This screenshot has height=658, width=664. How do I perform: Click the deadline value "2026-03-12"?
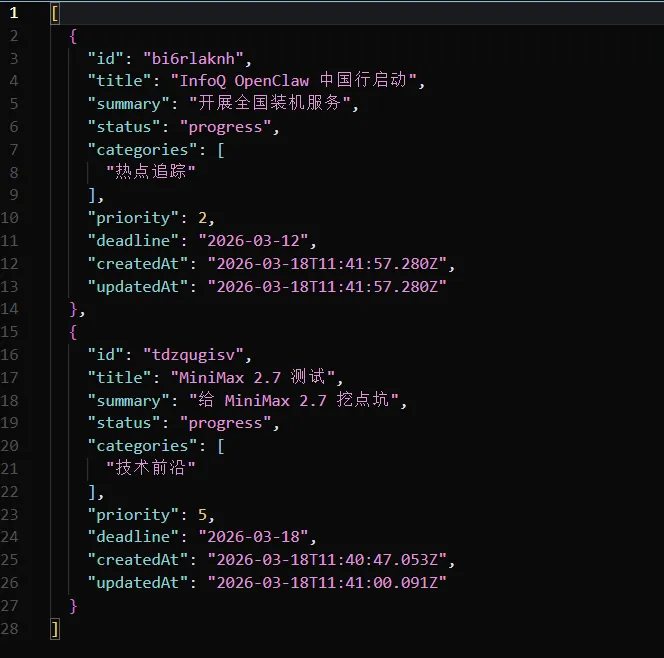click(257, 240)
